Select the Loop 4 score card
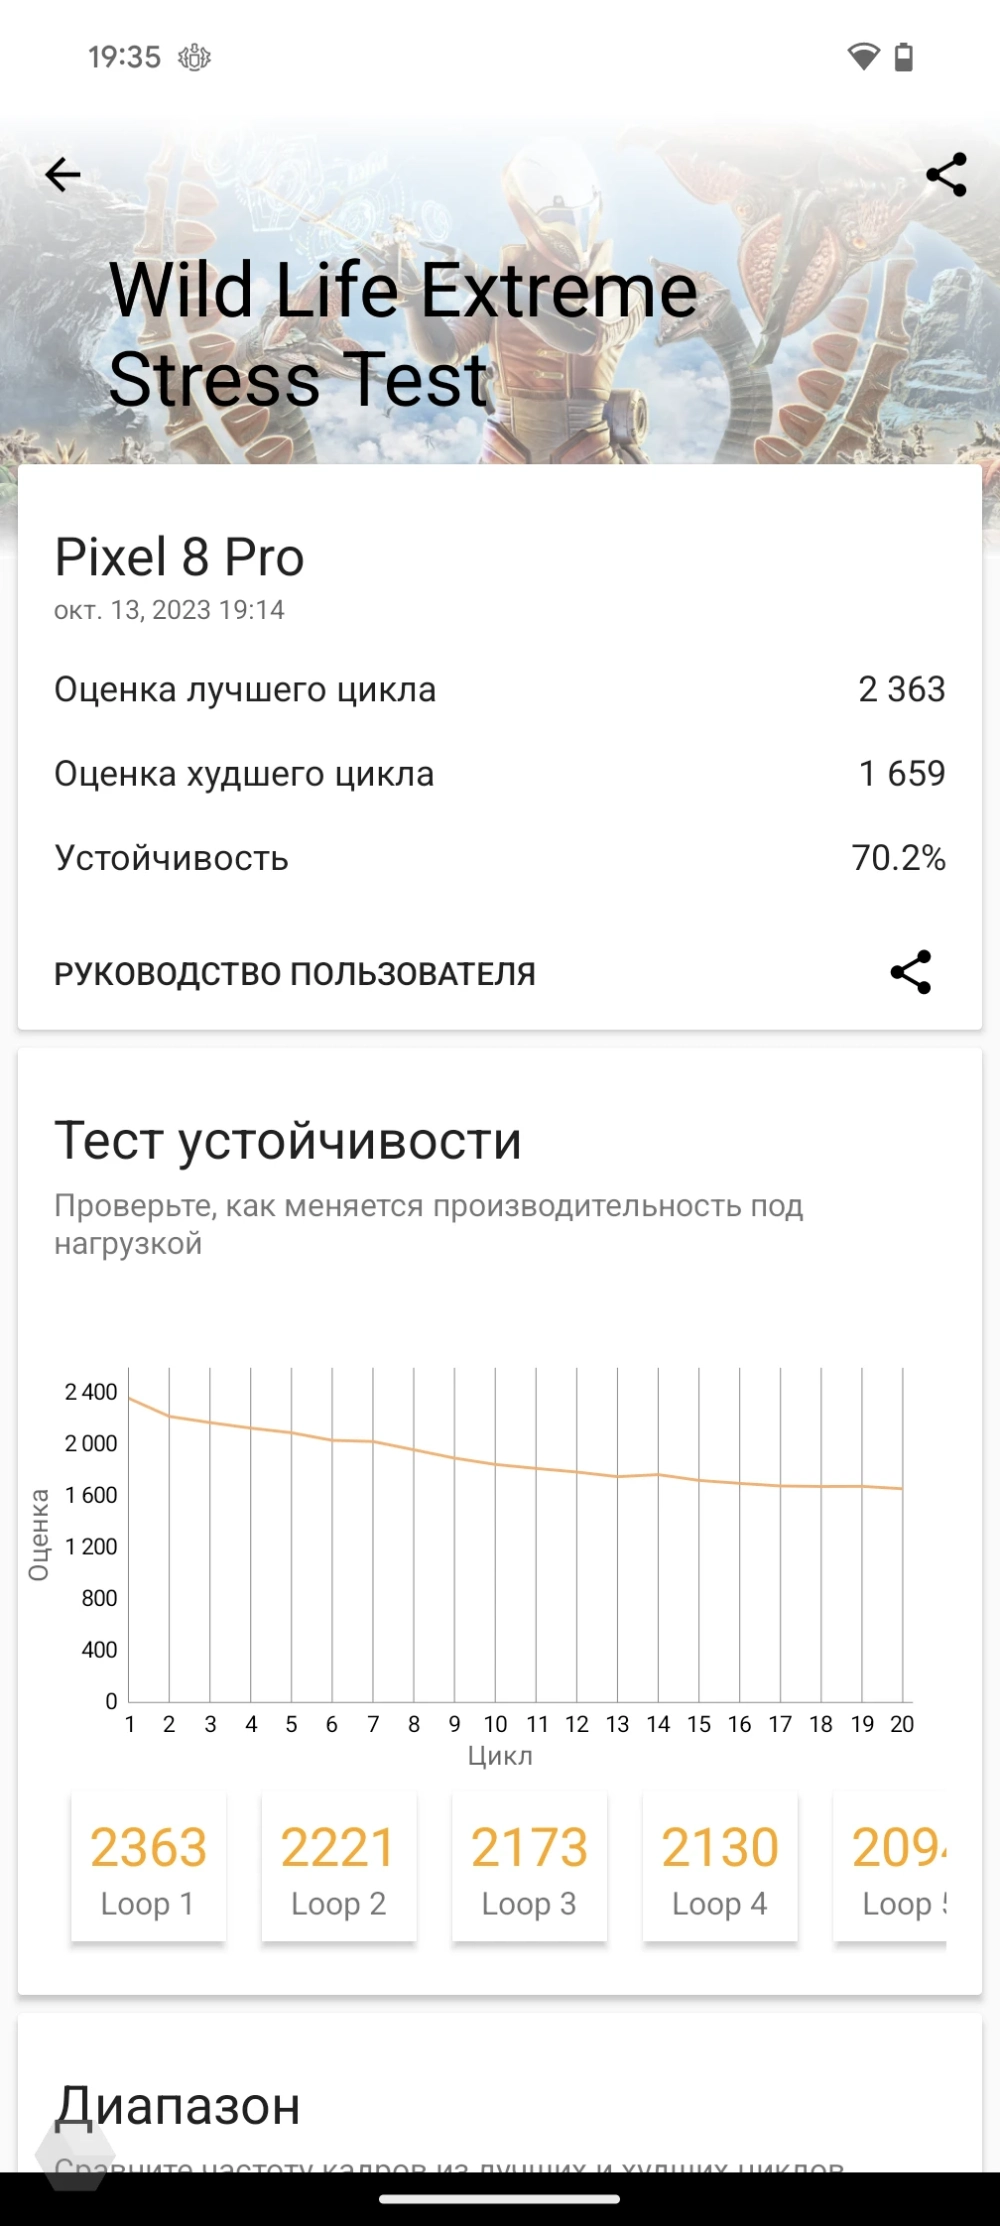 720,1868
